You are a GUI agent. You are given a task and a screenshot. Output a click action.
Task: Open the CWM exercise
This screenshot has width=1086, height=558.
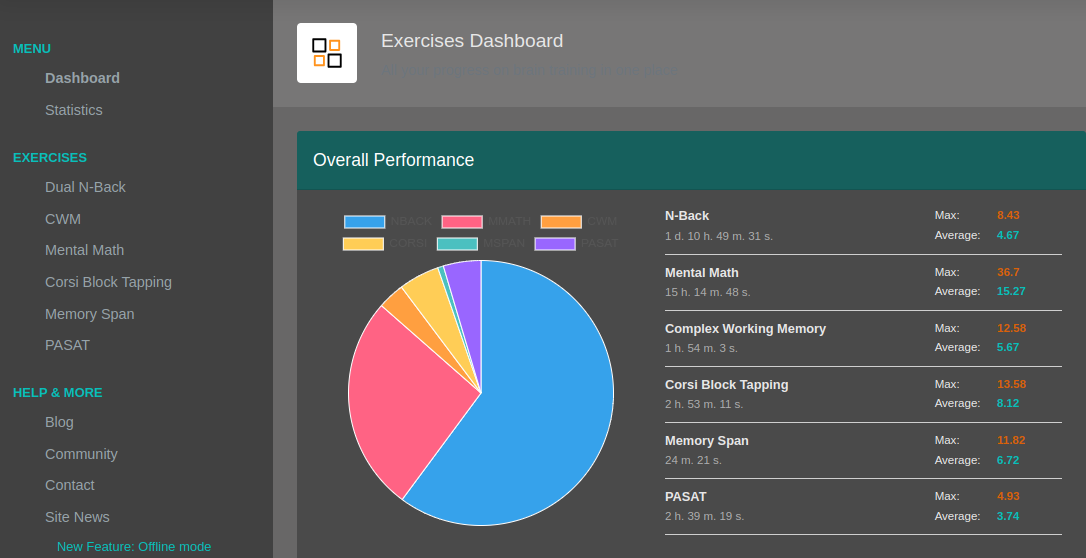click(x=63, y=219)
